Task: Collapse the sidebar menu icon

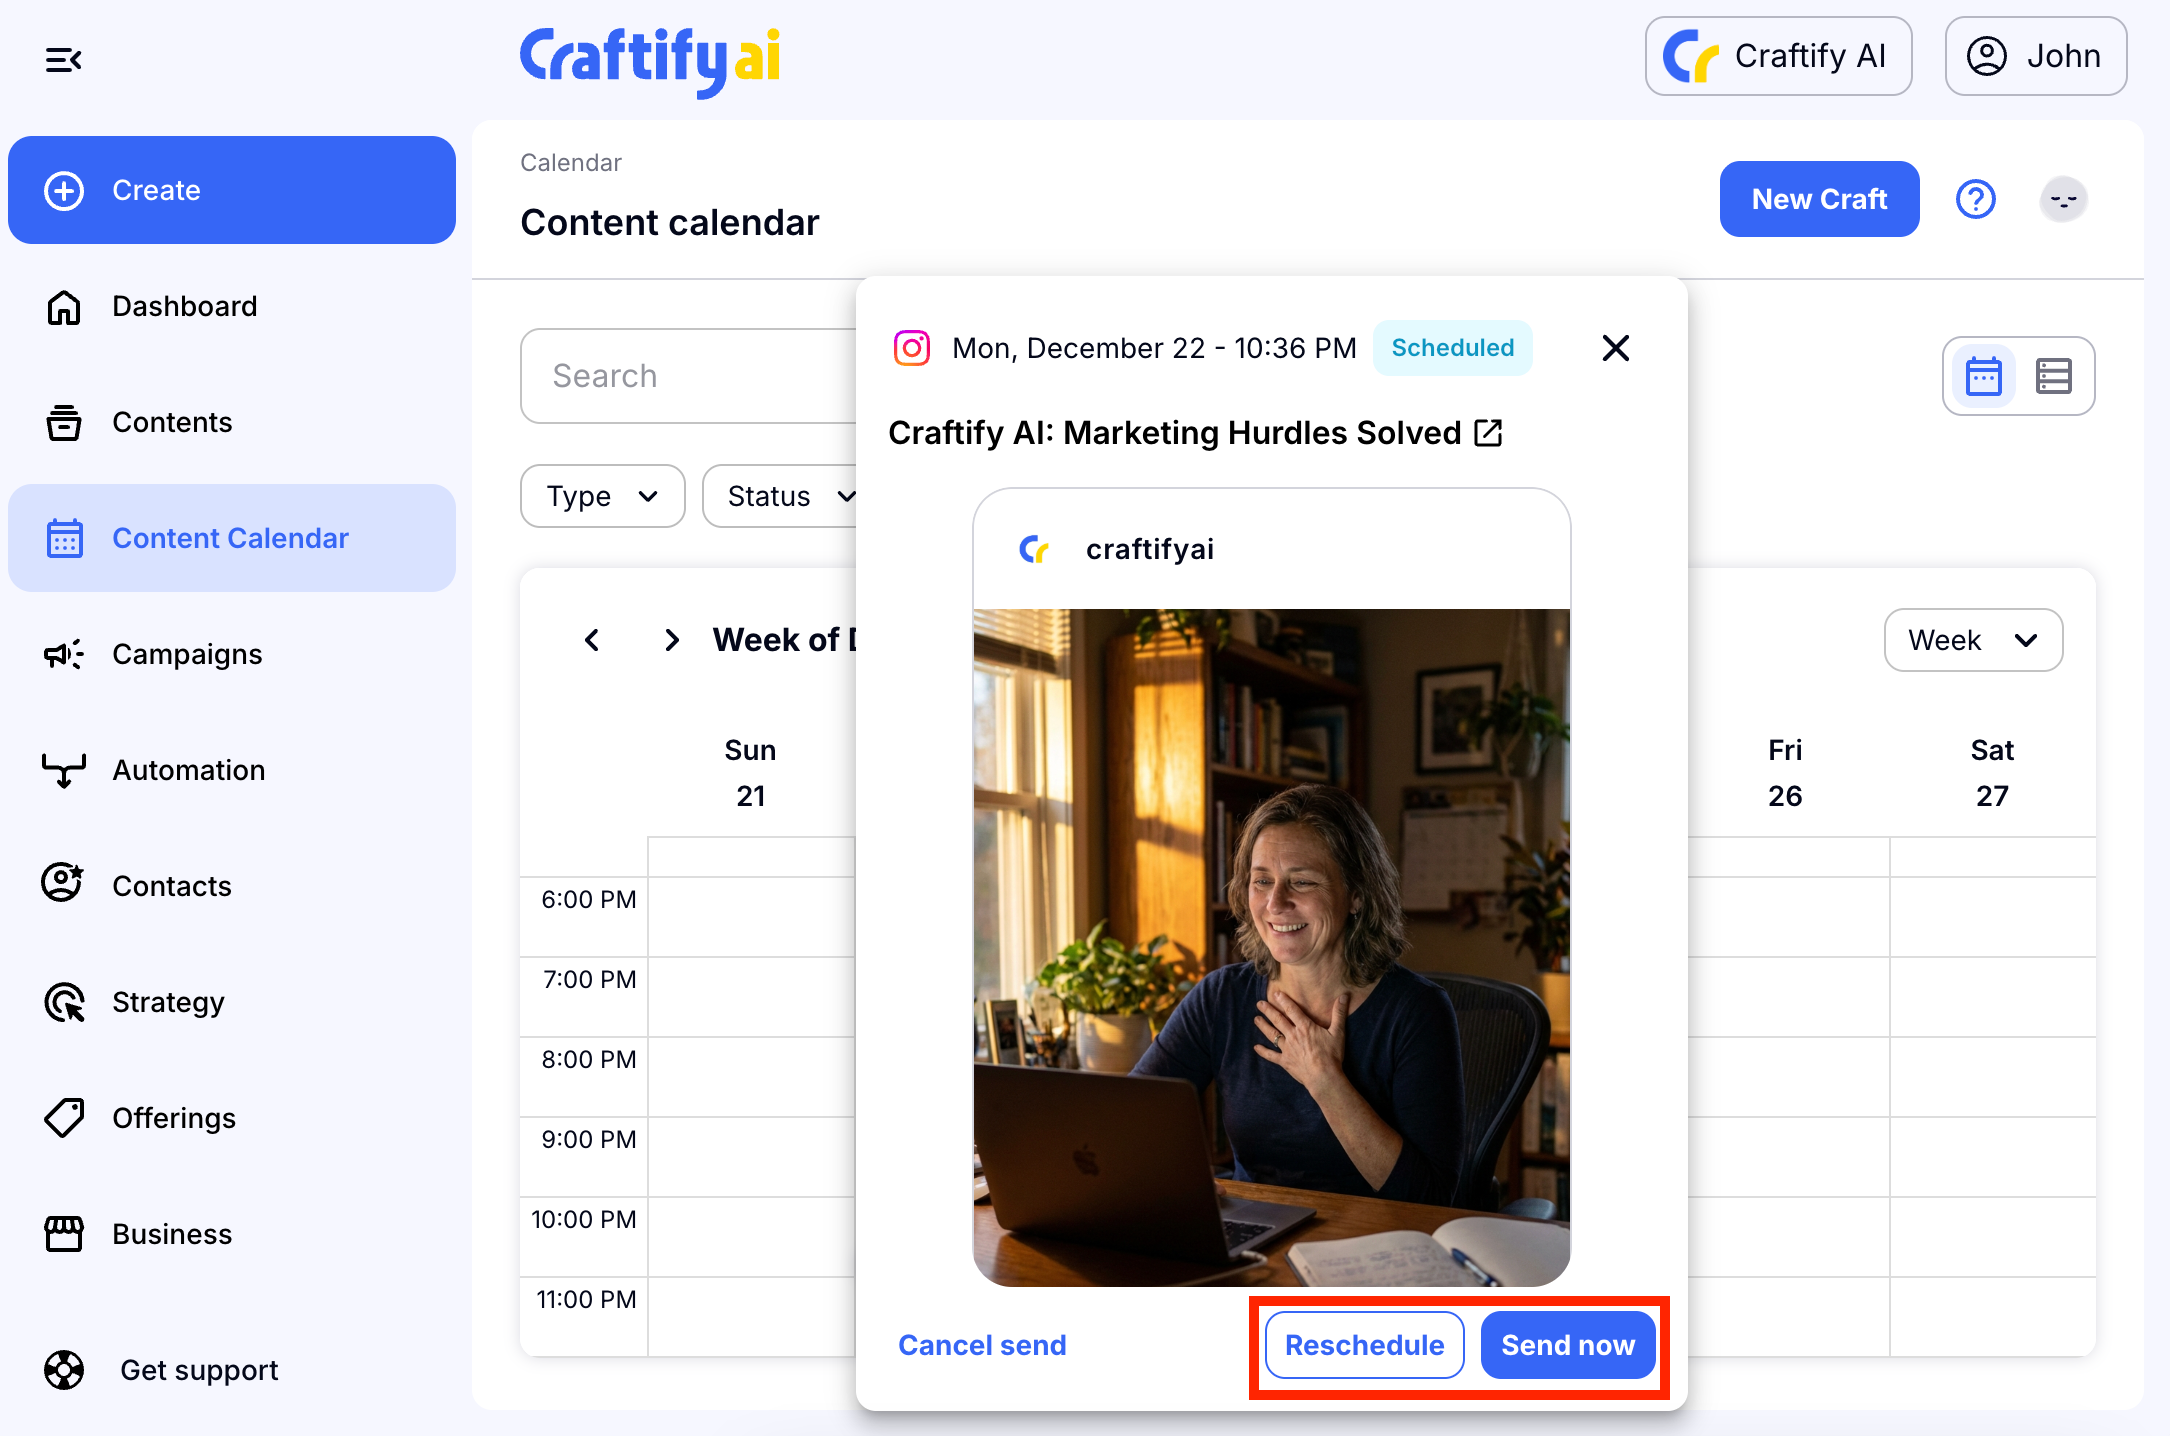Action: tap(63, 60)
